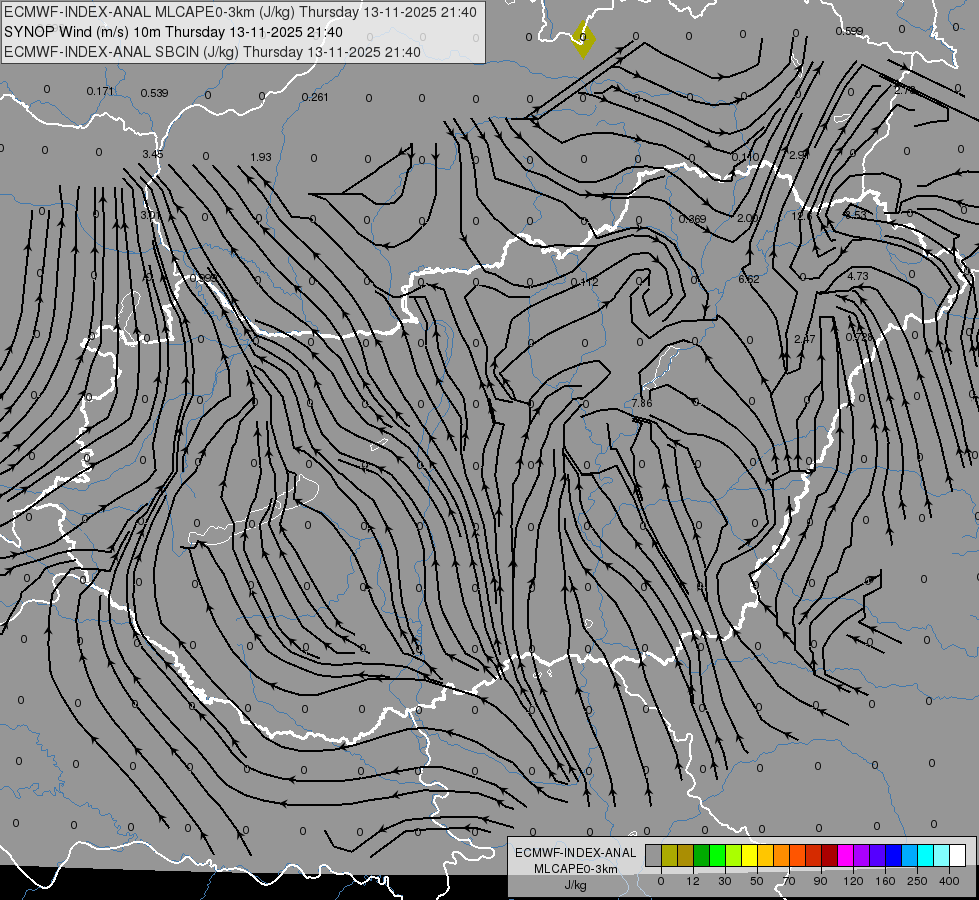
Task: Select the dark green legend swatch
Action: coord(702,855)
